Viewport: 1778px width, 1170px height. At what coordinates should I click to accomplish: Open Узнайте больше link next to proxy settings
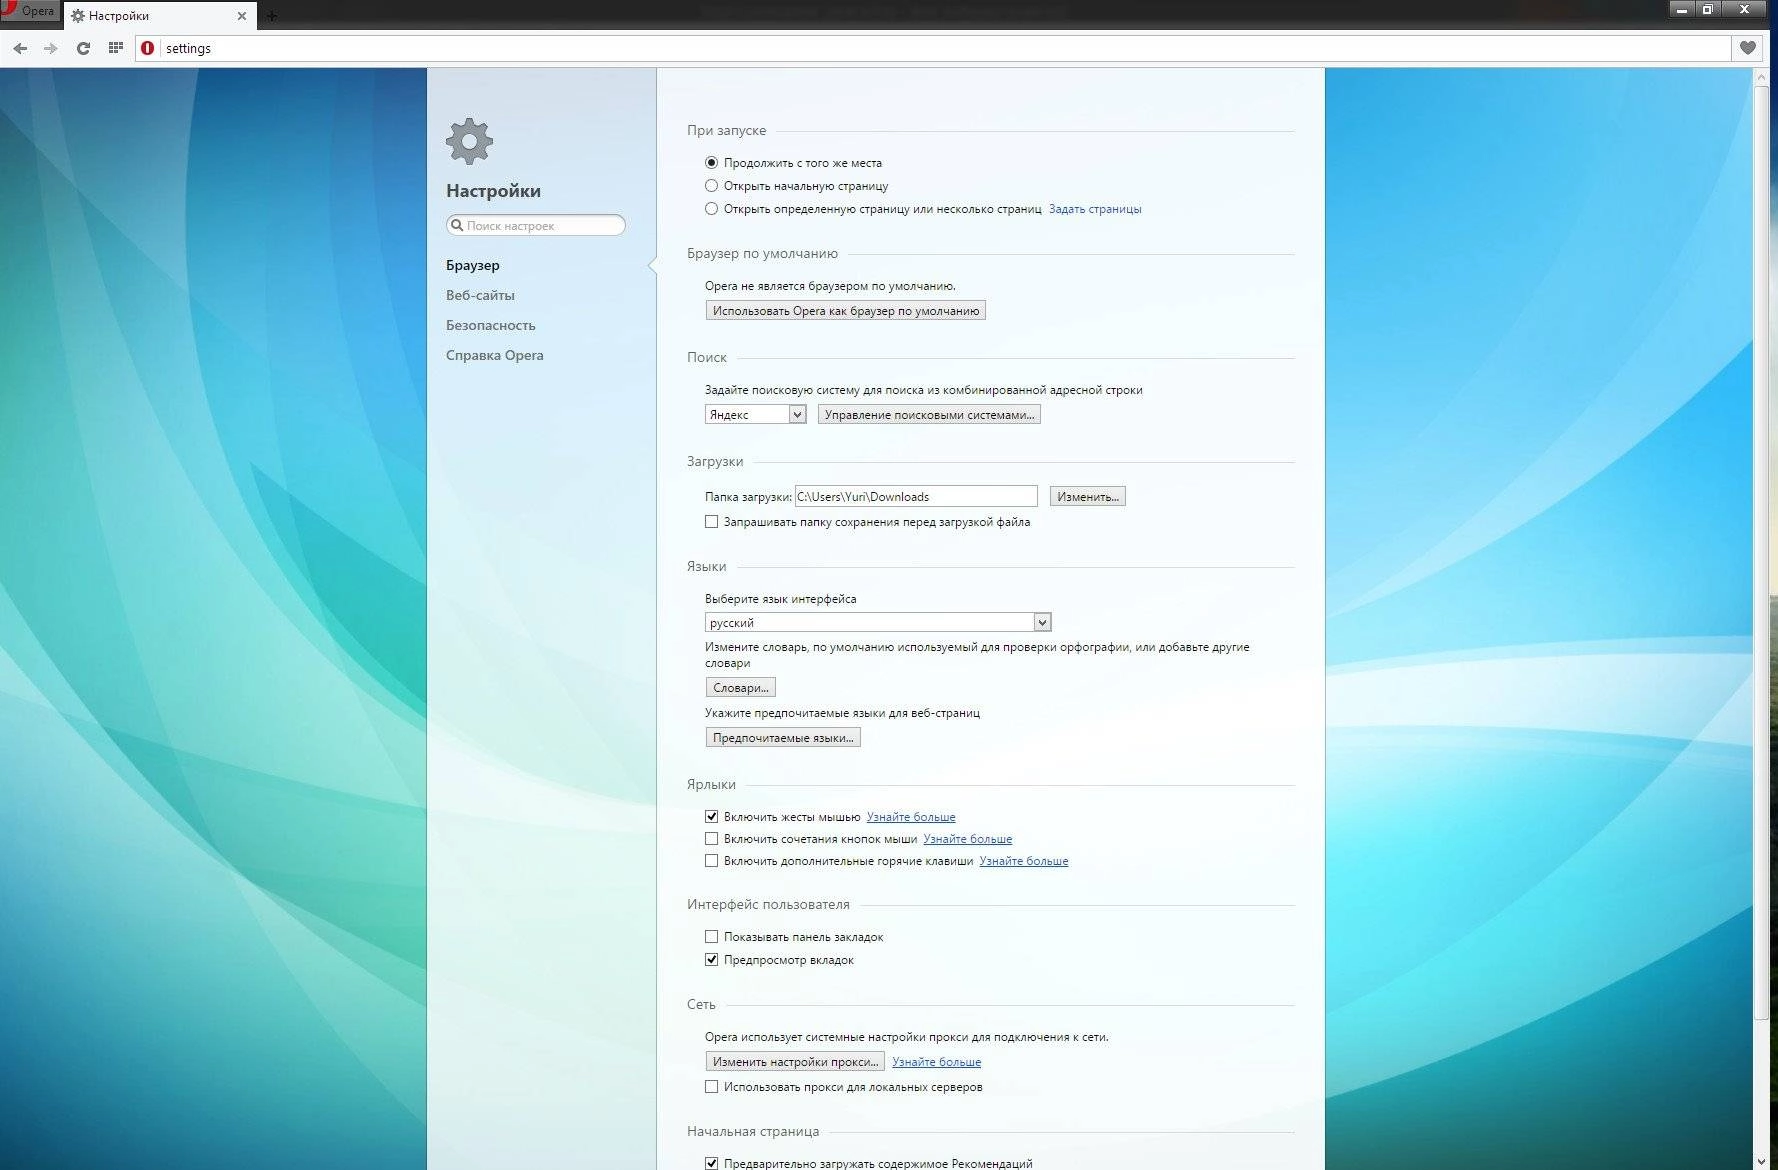coord(936,1062)
